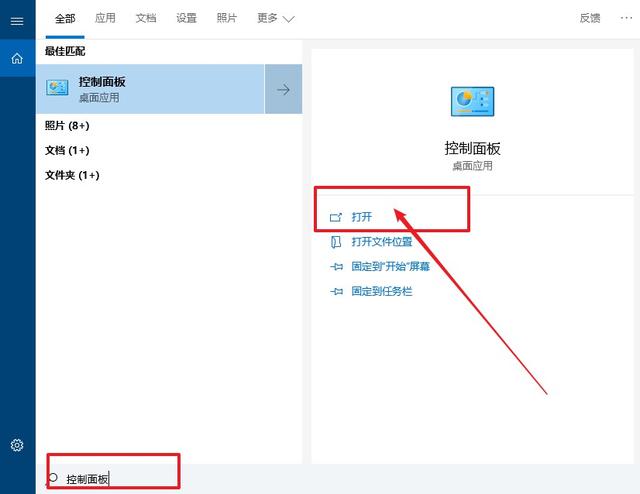Click 固定到"开始"屏幕 link
The height and width of the screenshot is (494, 640).
coord(390,267)
